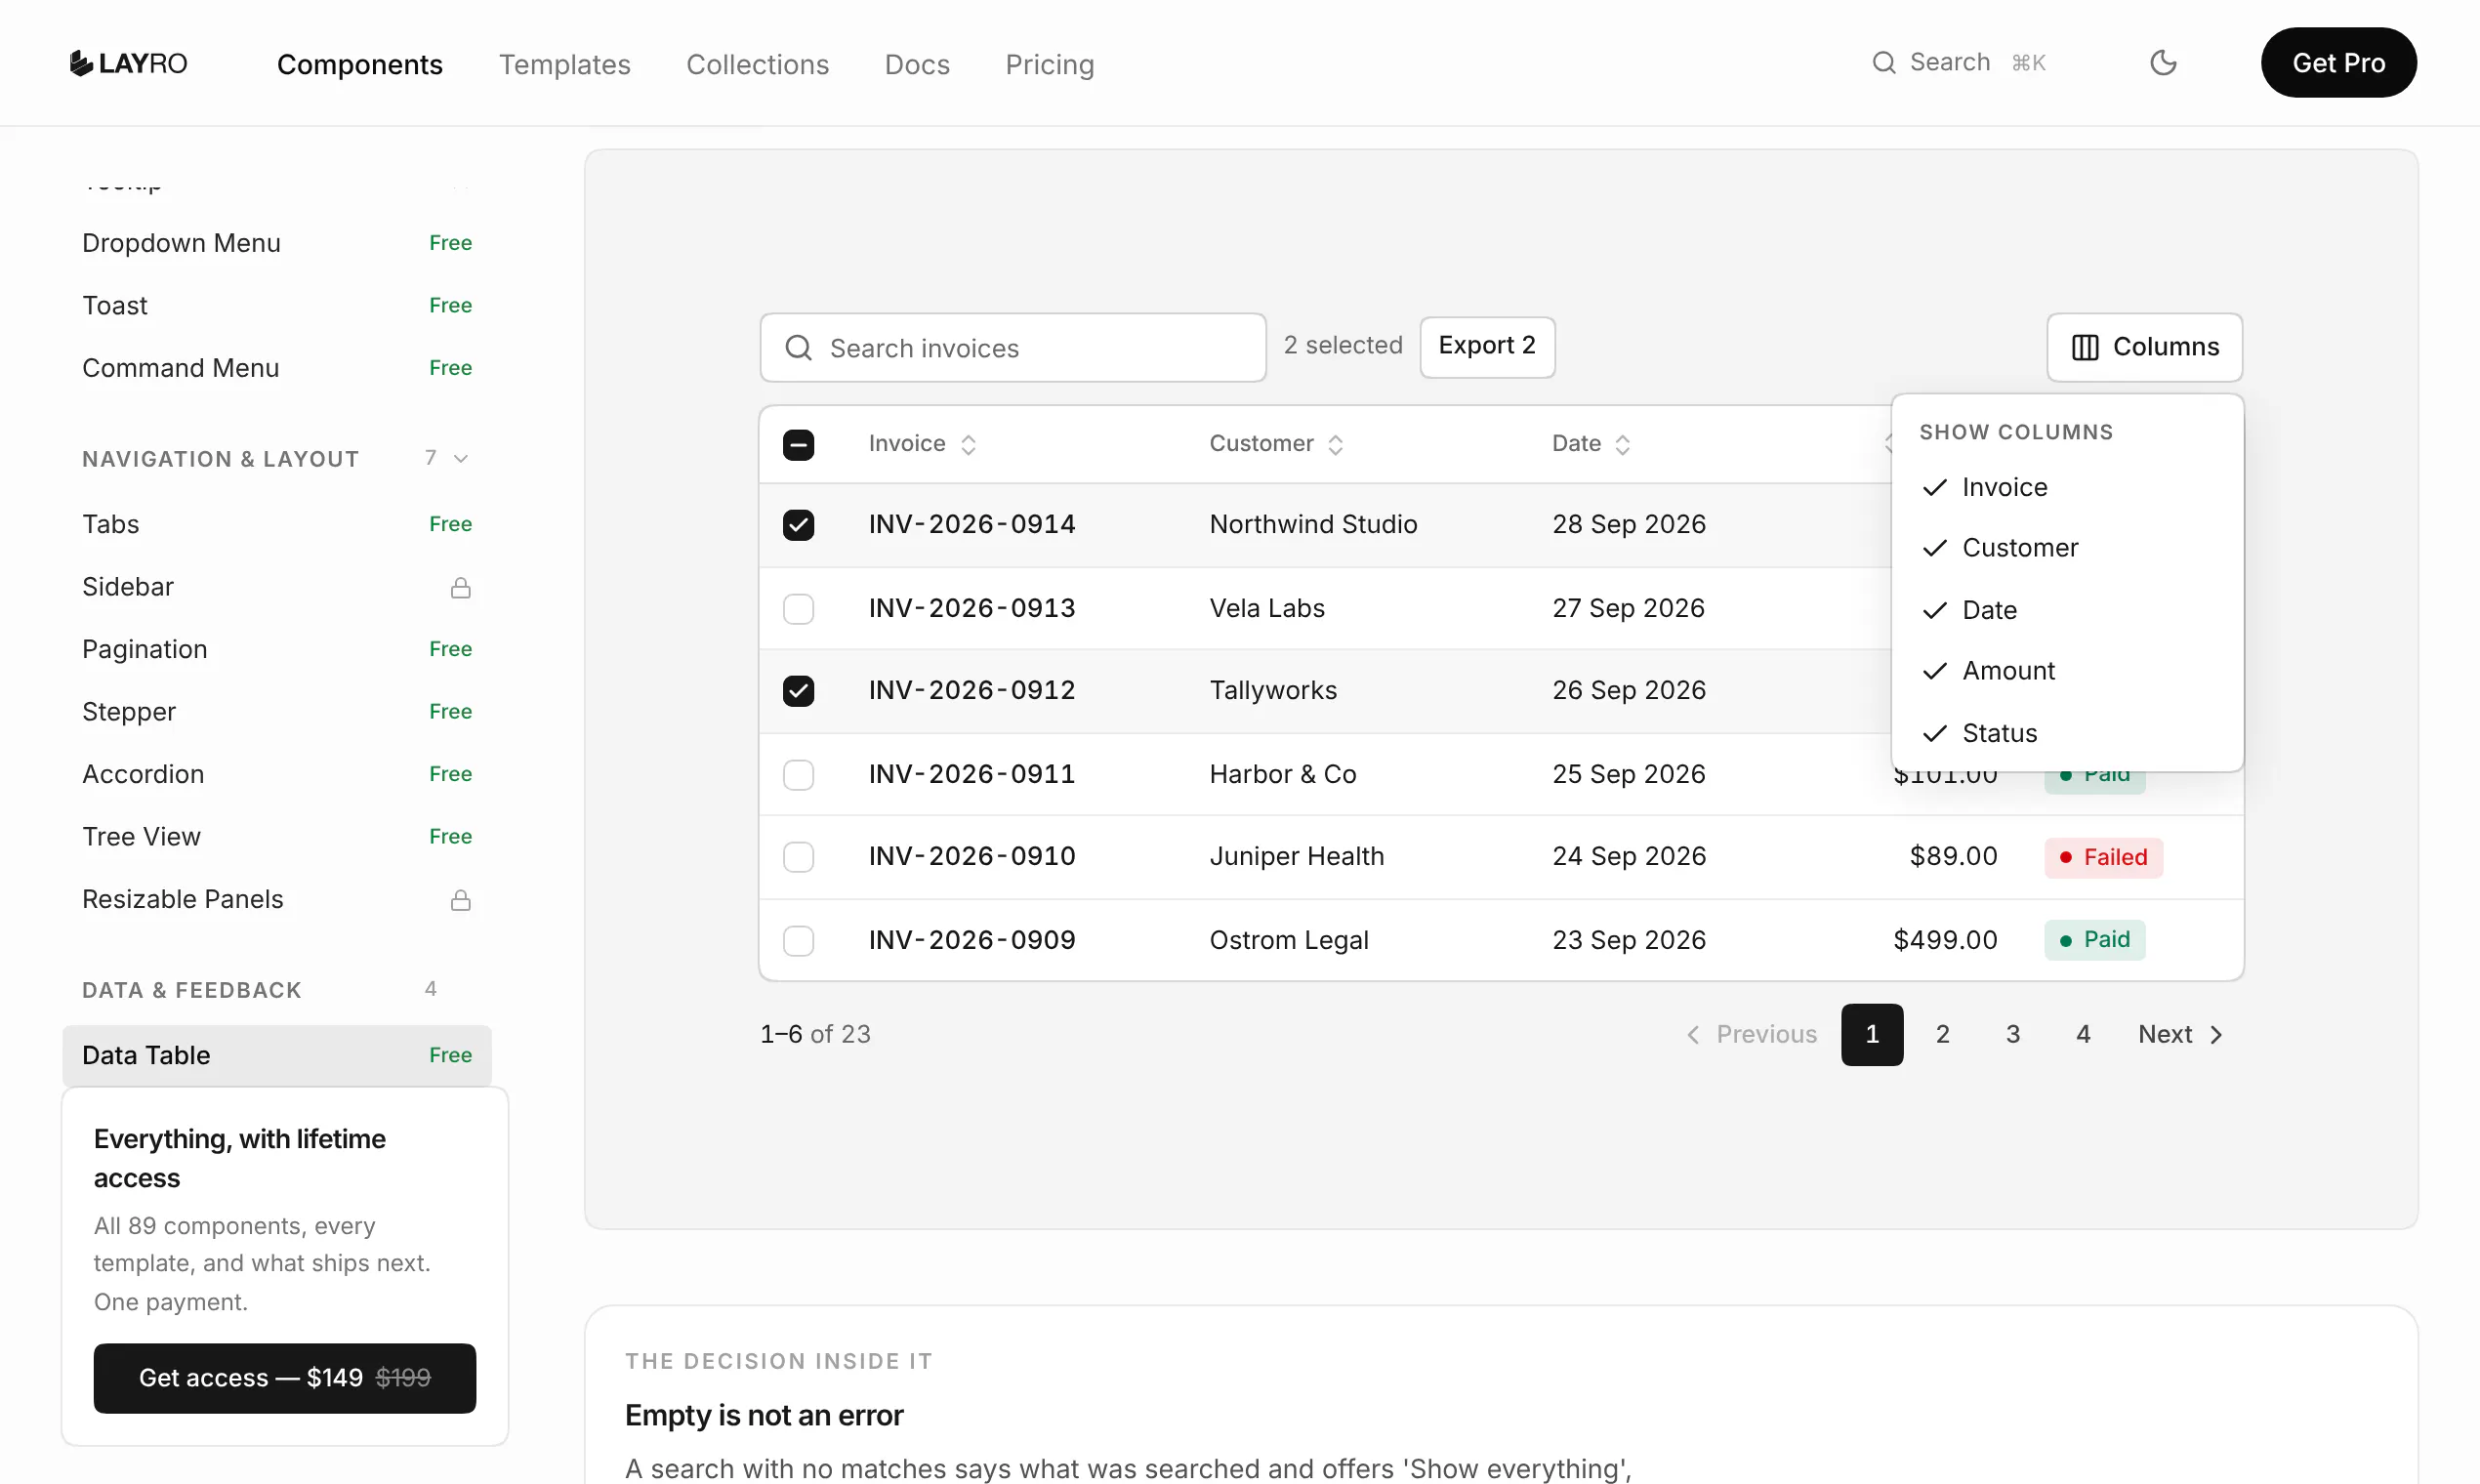Hide the Amount column
This screenshot has height=1484, width=2480.
pyautogui.click(x=2067, y=671)
